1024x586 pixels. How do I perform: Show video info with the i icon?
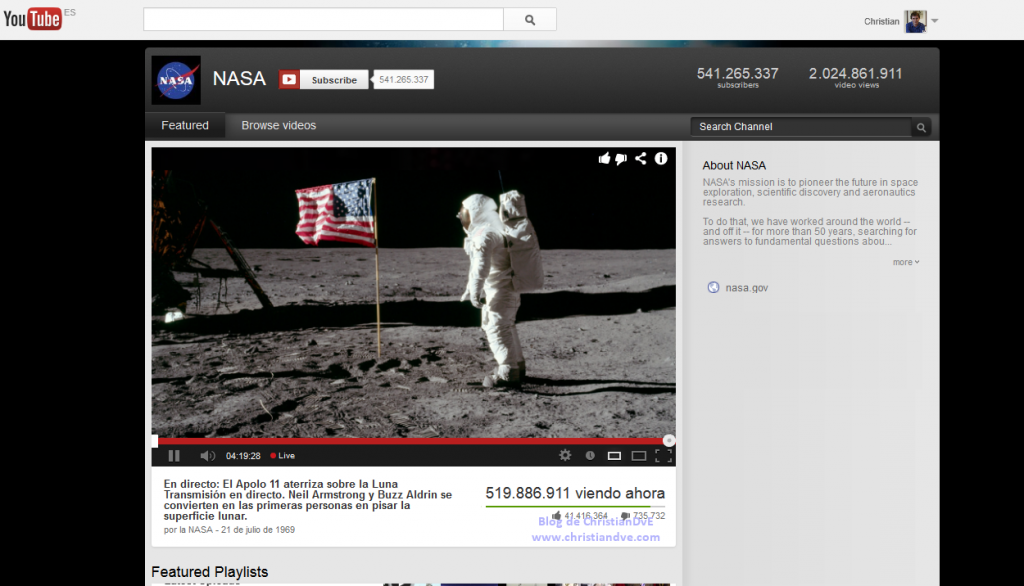pyautogui.click(x=661, y=158)
